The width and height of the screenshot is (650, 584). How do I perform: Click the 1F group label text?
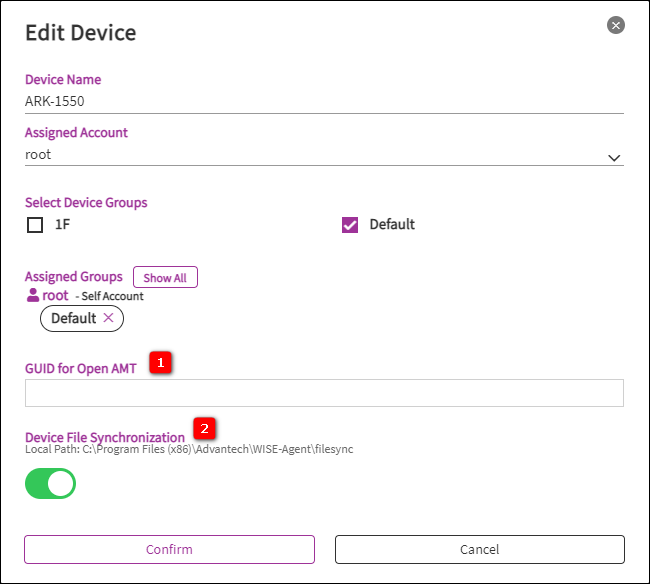pyautogui.click(x=62, y=225)
